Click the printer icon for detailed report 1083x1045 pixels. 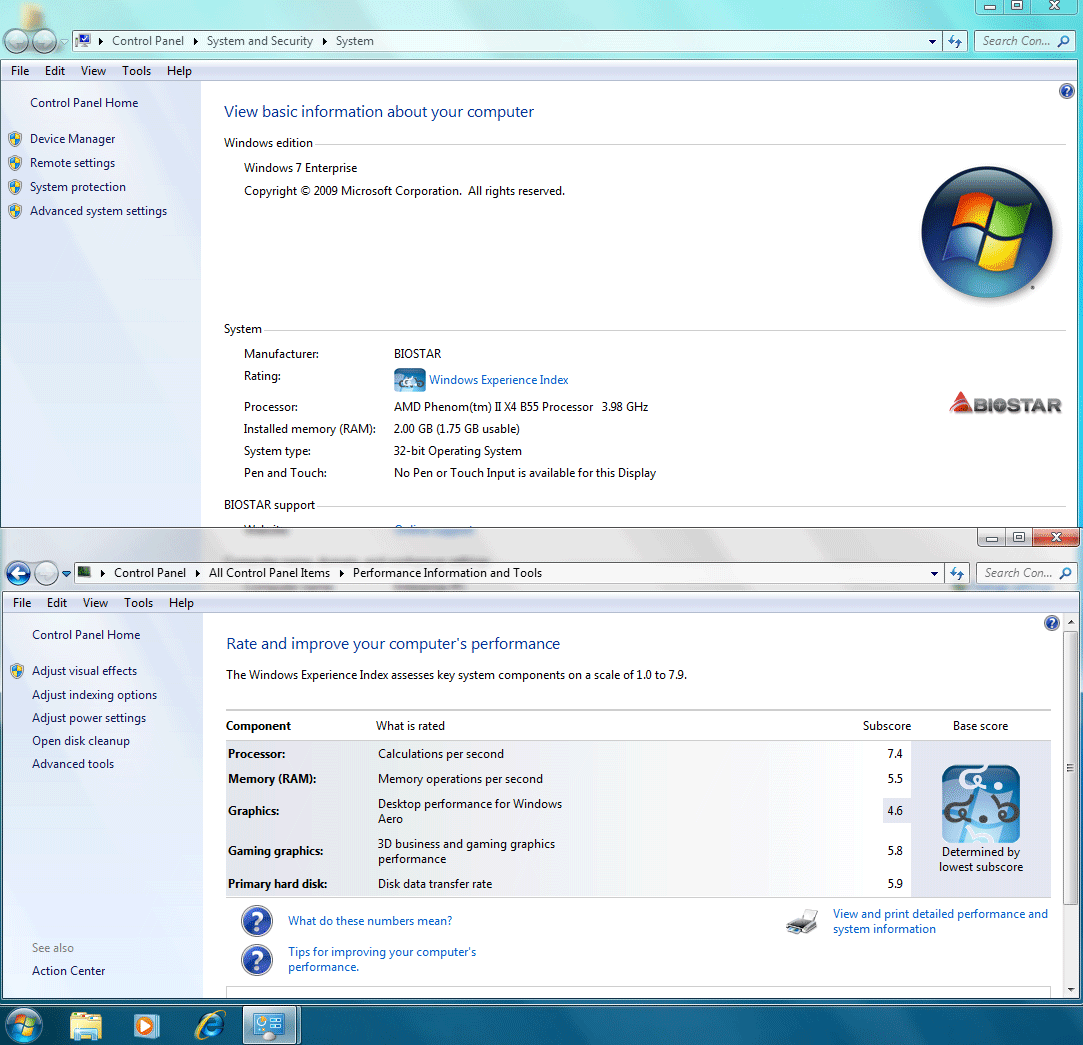802,921
